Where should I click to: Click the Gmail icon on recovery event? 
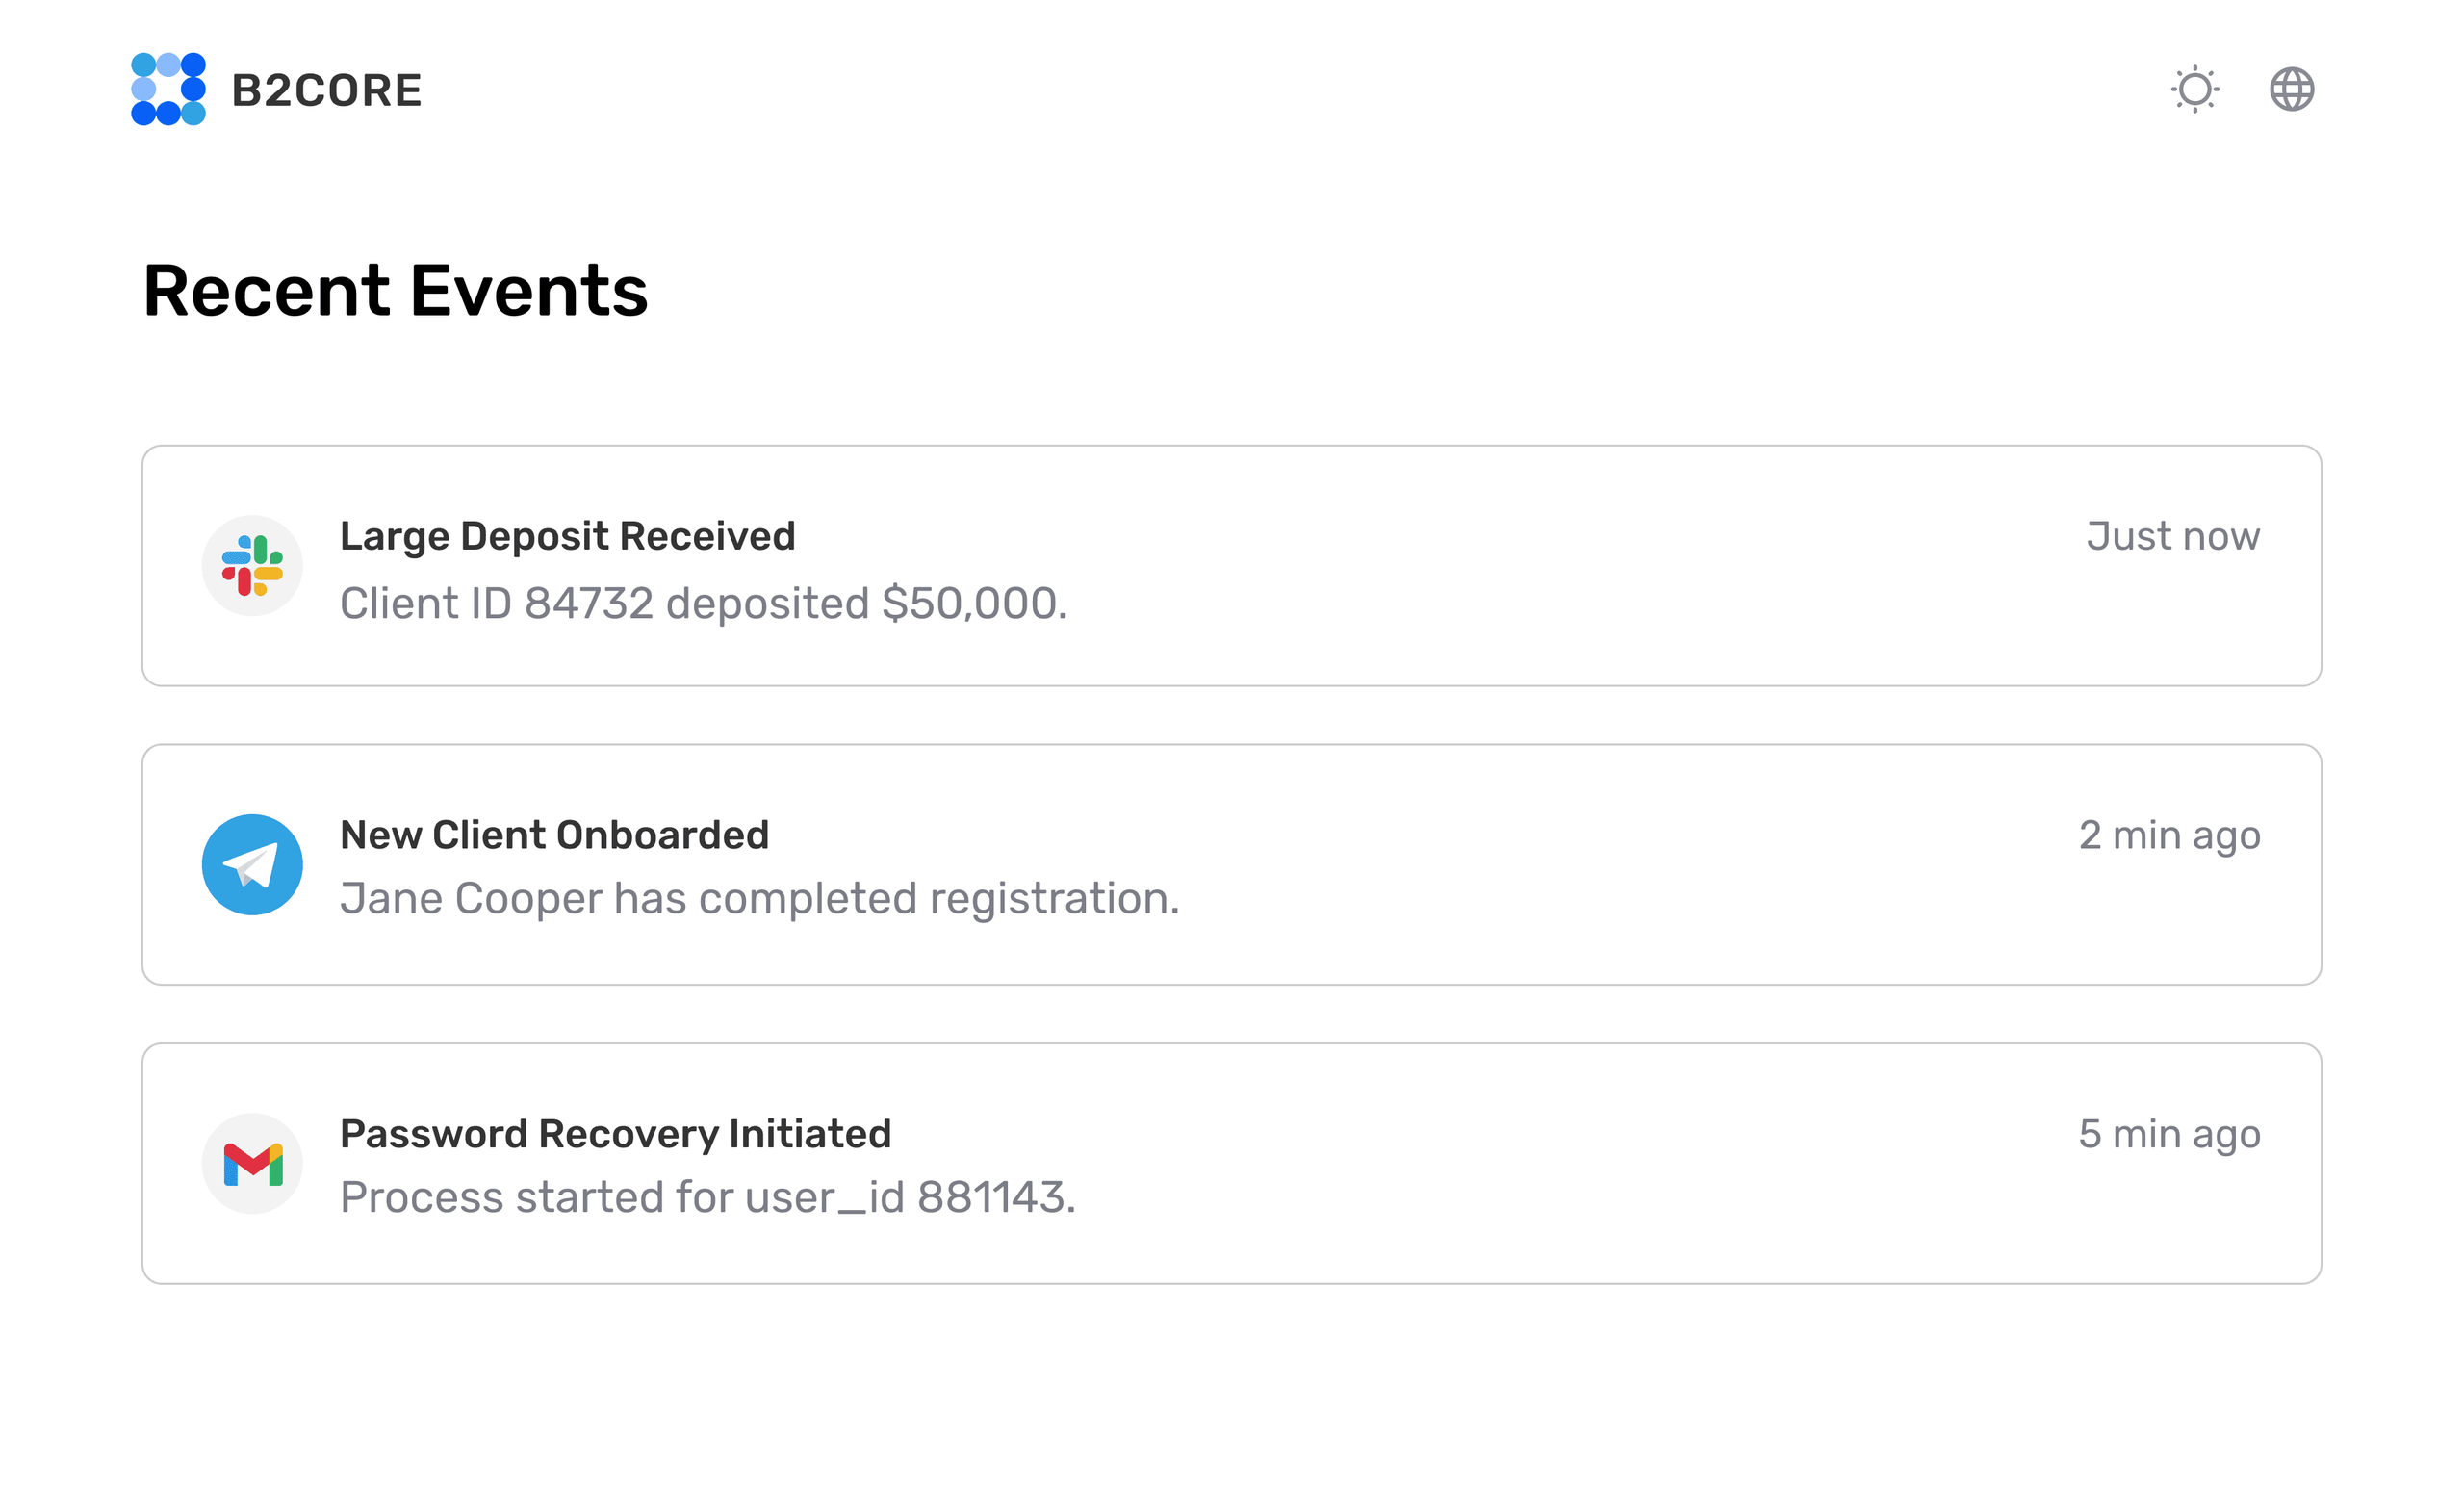[x=252, y=1164]
